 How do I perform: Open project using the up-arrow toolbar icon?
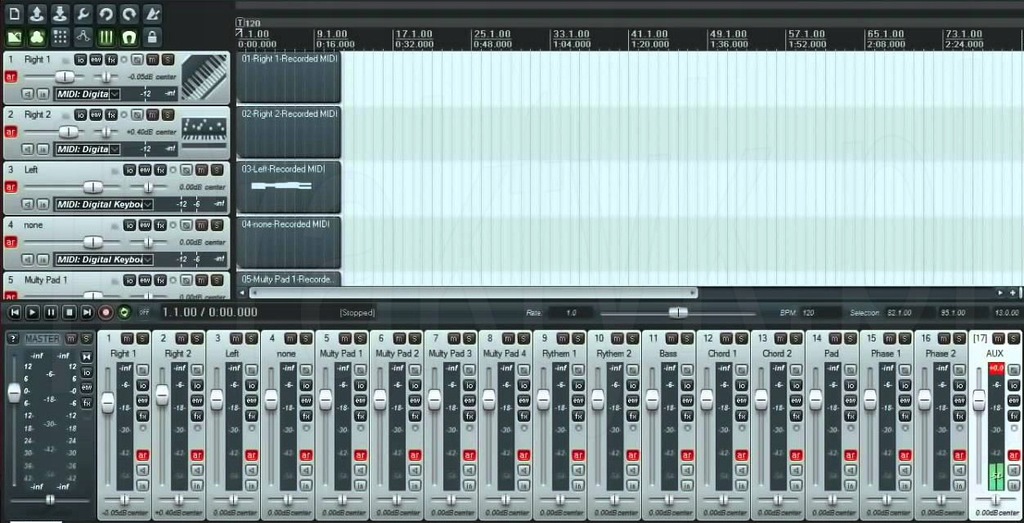coord(37,13)
